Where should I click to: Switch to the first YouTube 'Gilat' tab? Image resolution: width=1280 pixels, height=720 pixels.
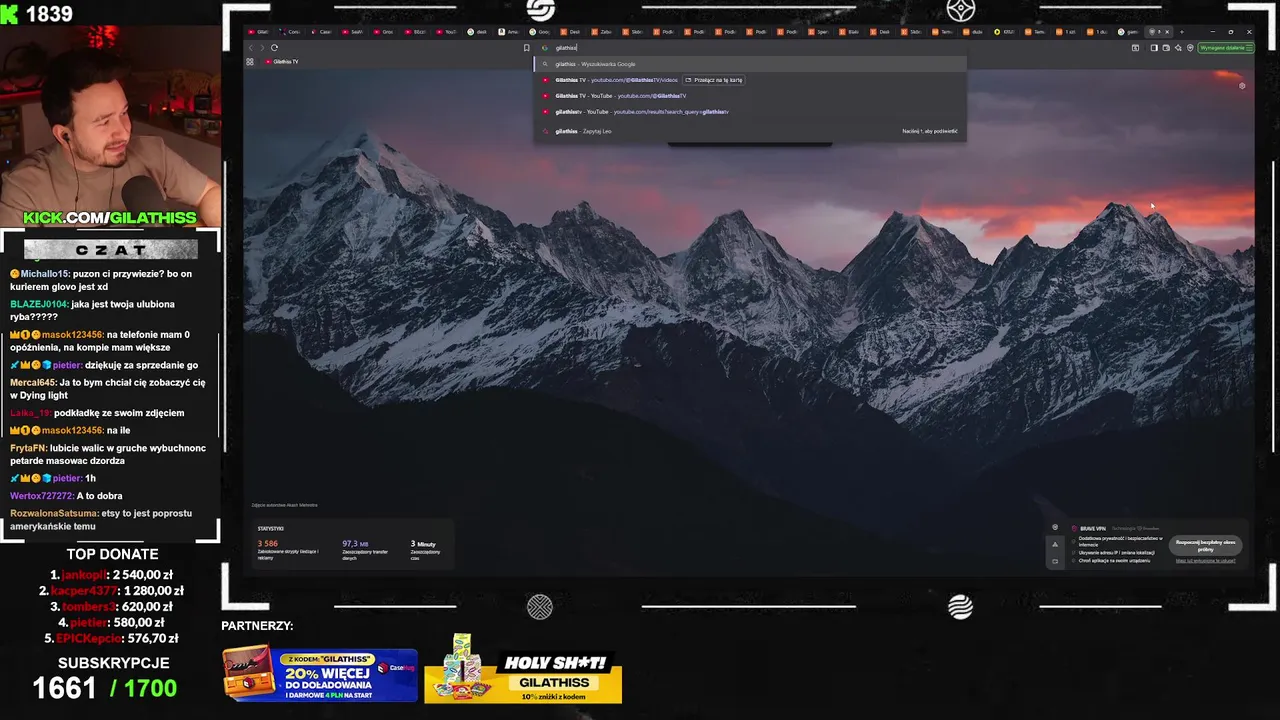click(258, 32)
